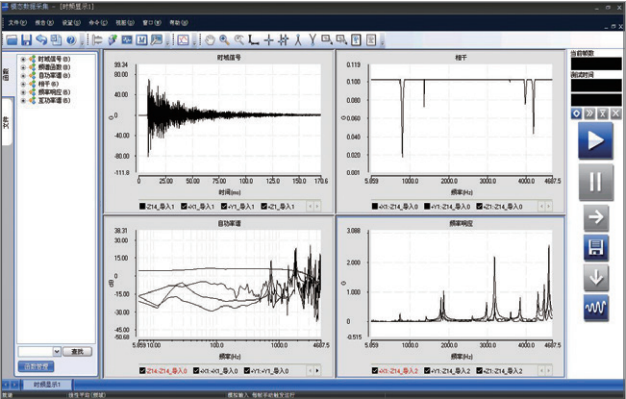The height and width of the screenshot is (399, 626).
Task: Click the blue floppy disk save icon in top toolbar
Action: 27,40
